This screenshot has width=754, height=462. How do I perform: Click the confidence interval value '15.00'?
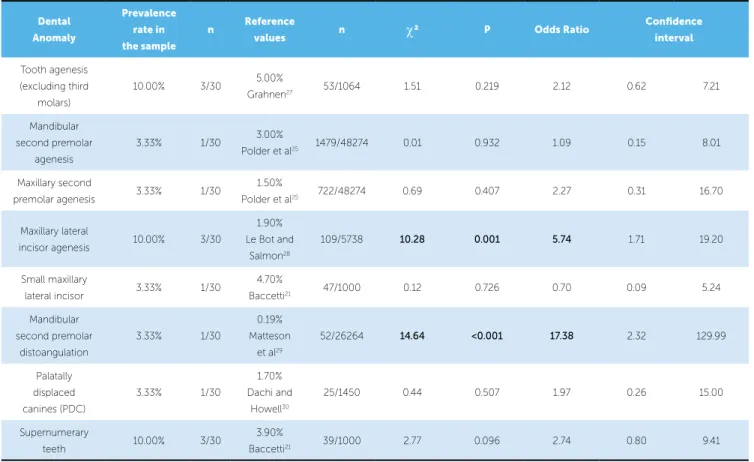tap(711, 392)
